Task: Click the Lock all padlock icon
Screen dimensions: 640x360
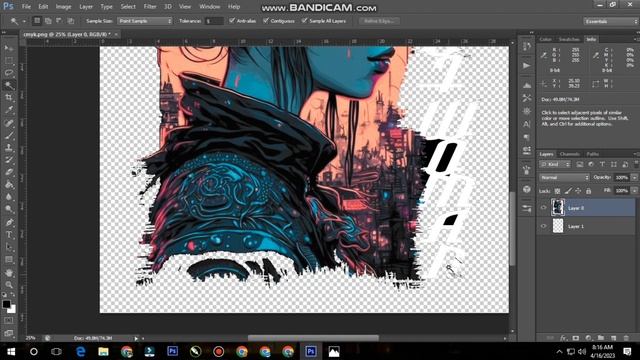Action: tap(588, 191)
